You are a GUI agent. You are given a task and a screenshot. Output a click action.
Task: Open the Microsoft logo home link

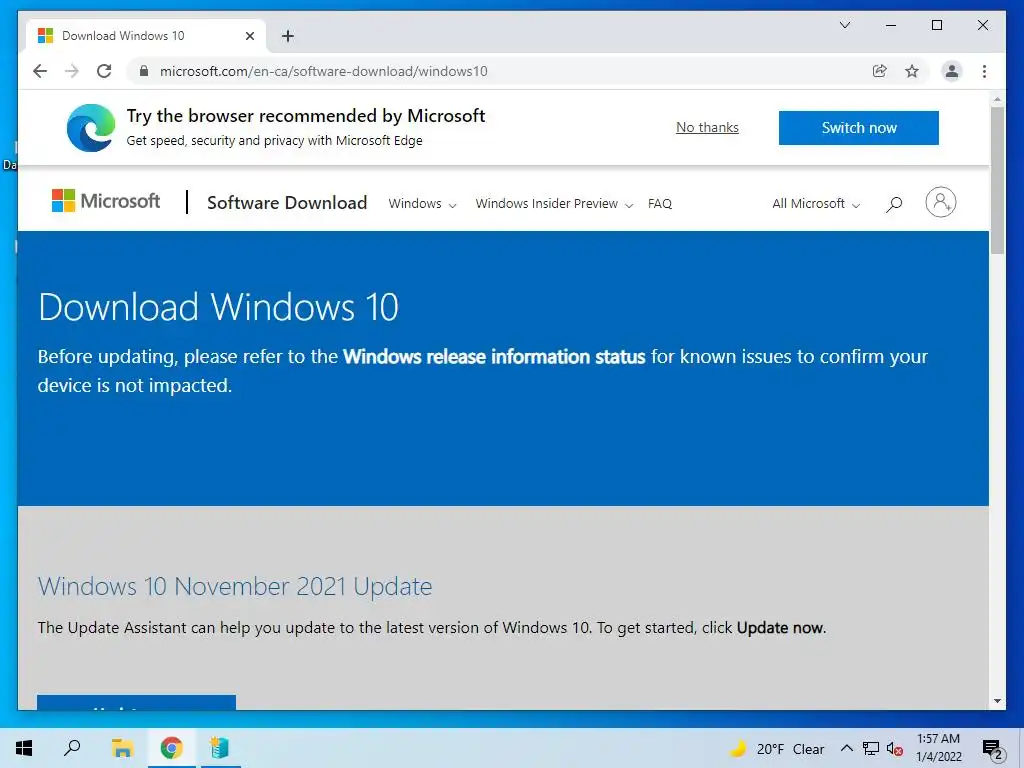106,201
